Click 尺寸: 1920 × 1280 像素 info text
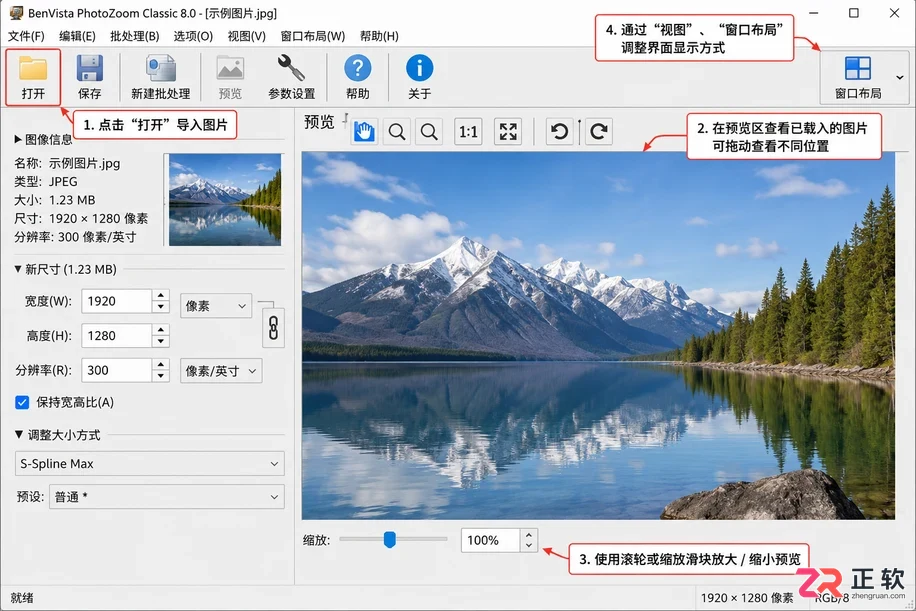 [x=81, y=218]
